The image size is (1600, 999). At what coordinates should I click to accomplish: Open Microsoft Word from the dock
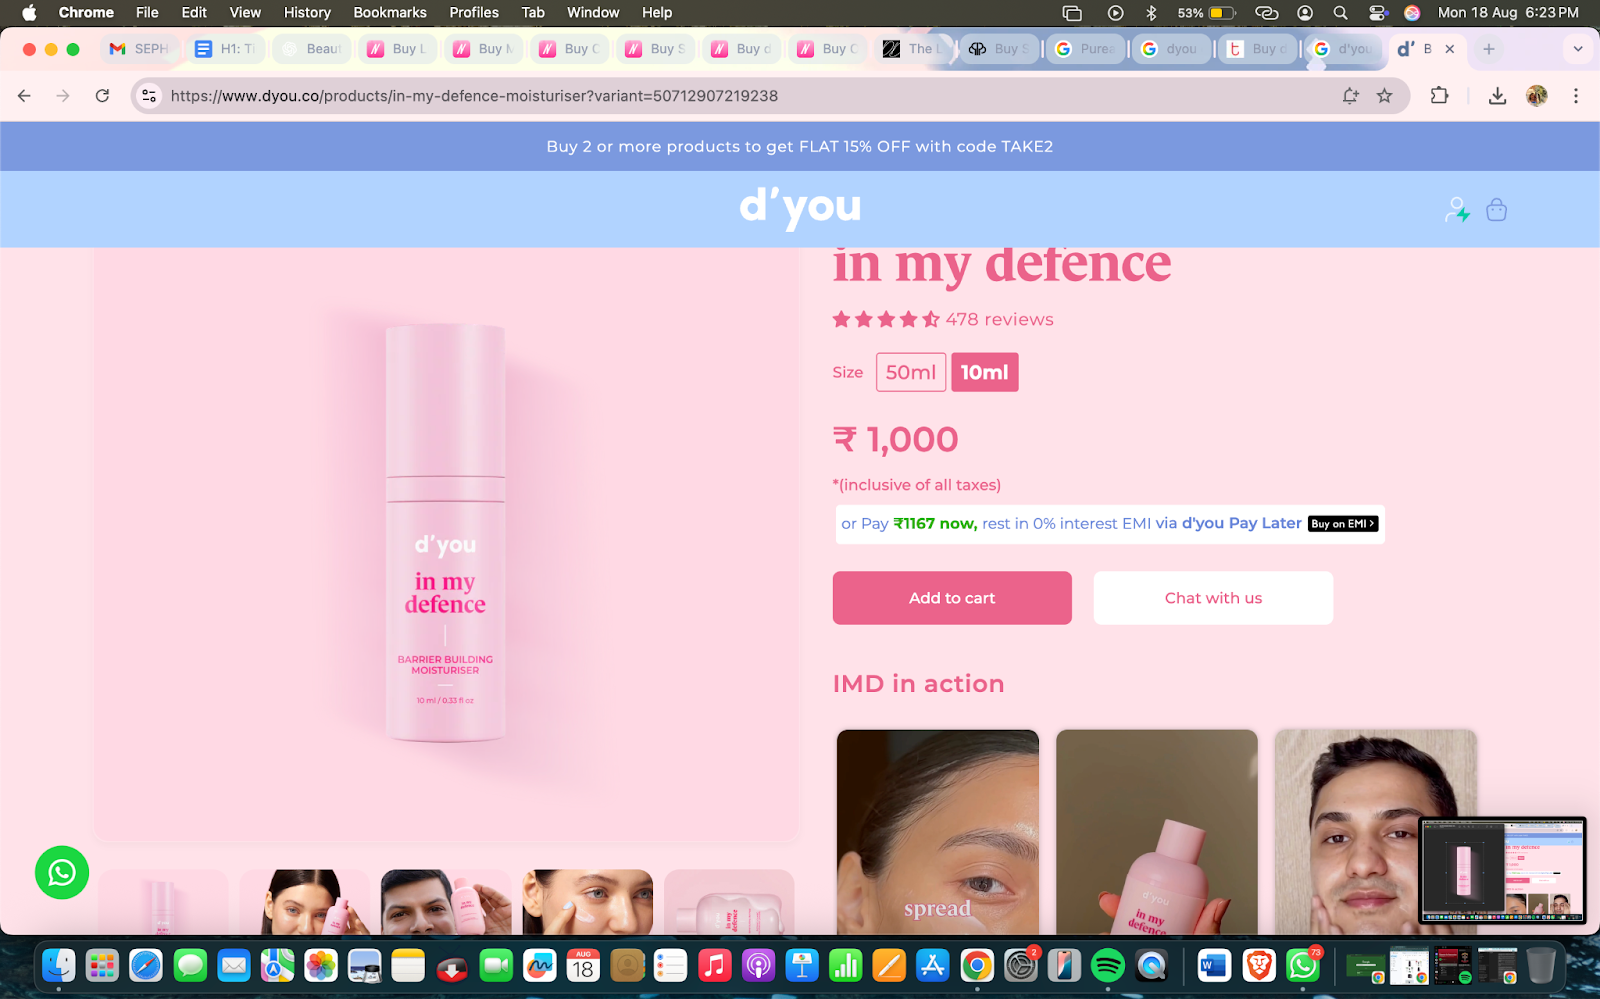point(1214,965)
